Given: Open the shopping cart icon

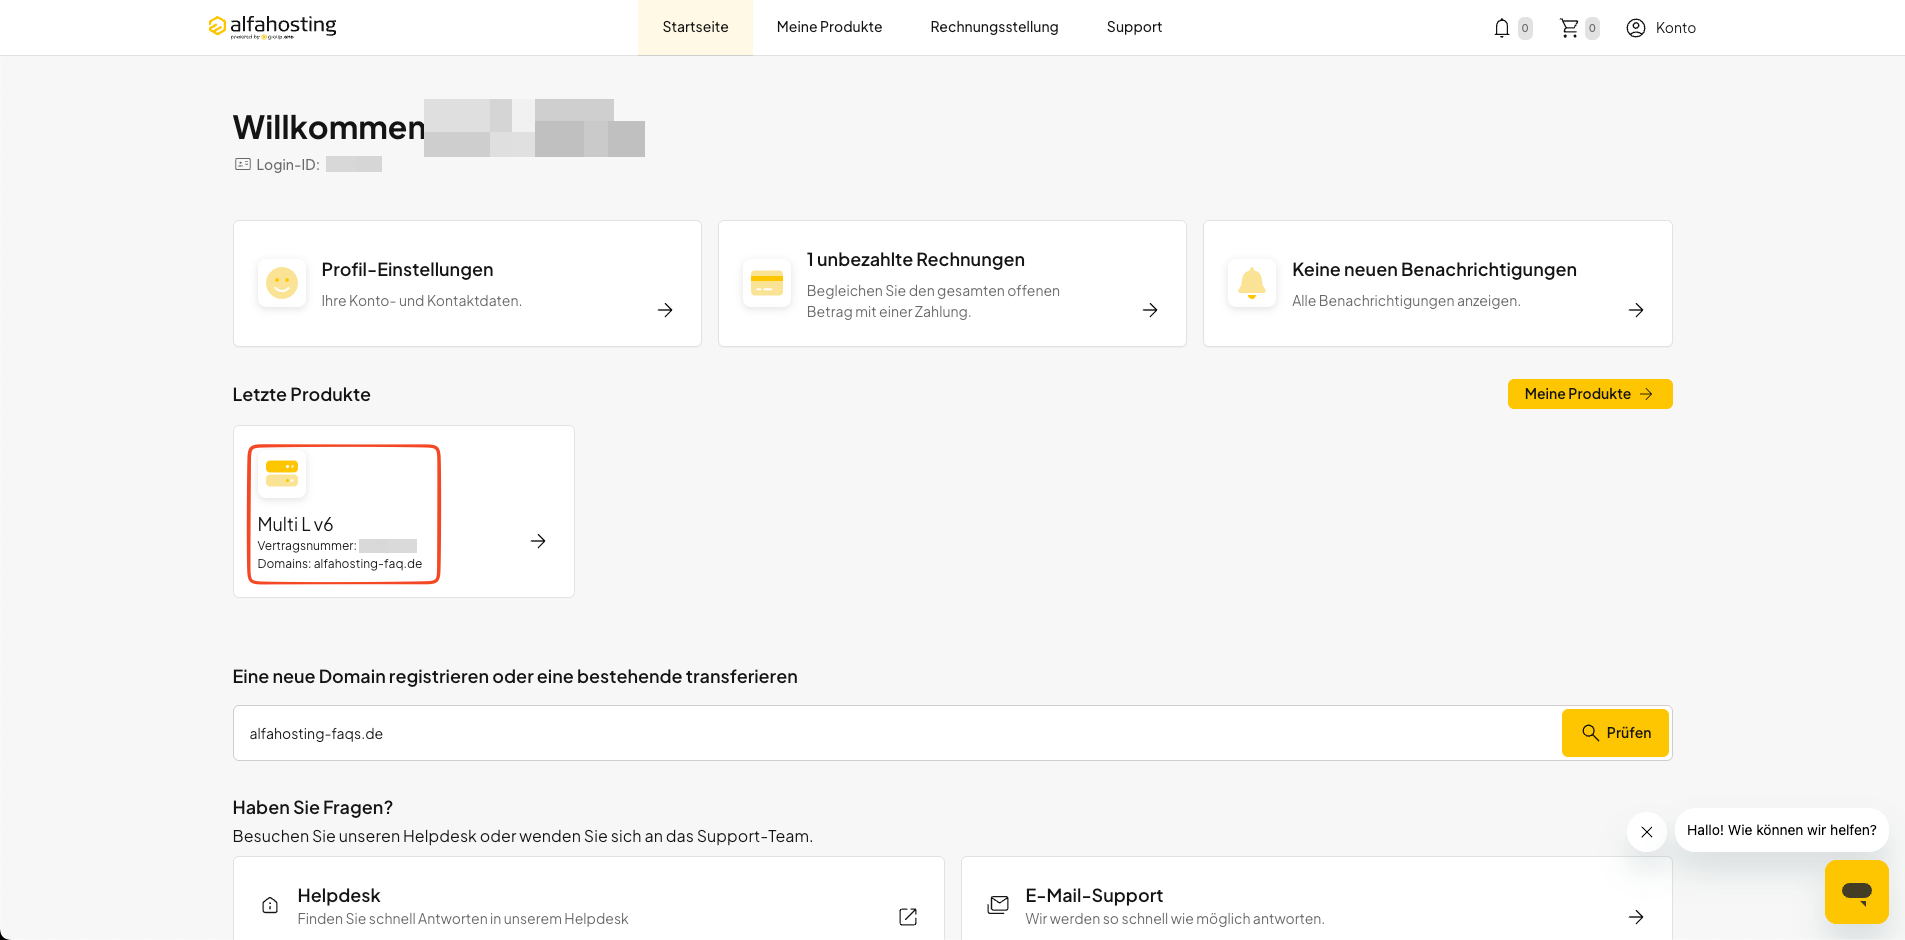Looking at the screenshot, I should [1569, 28].
